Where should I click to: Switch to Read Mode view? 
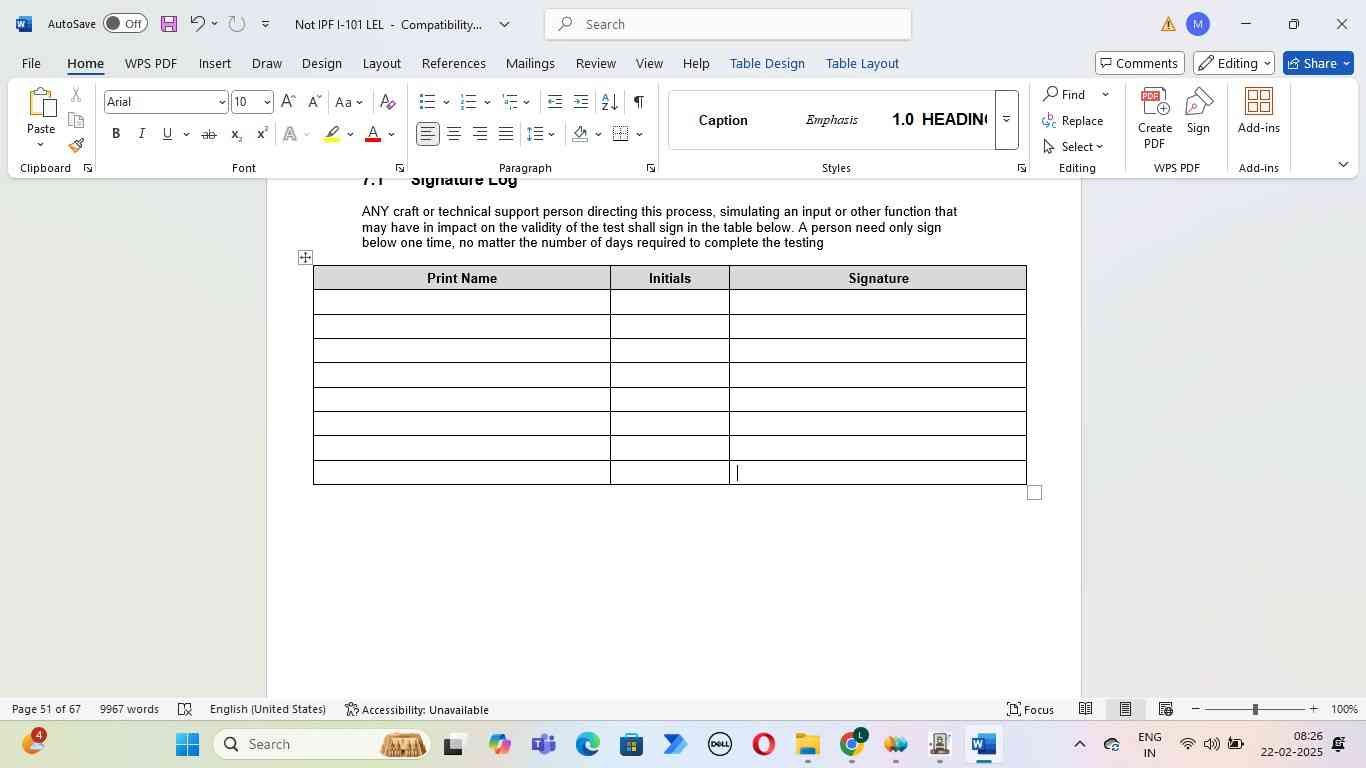[1085, 709]
